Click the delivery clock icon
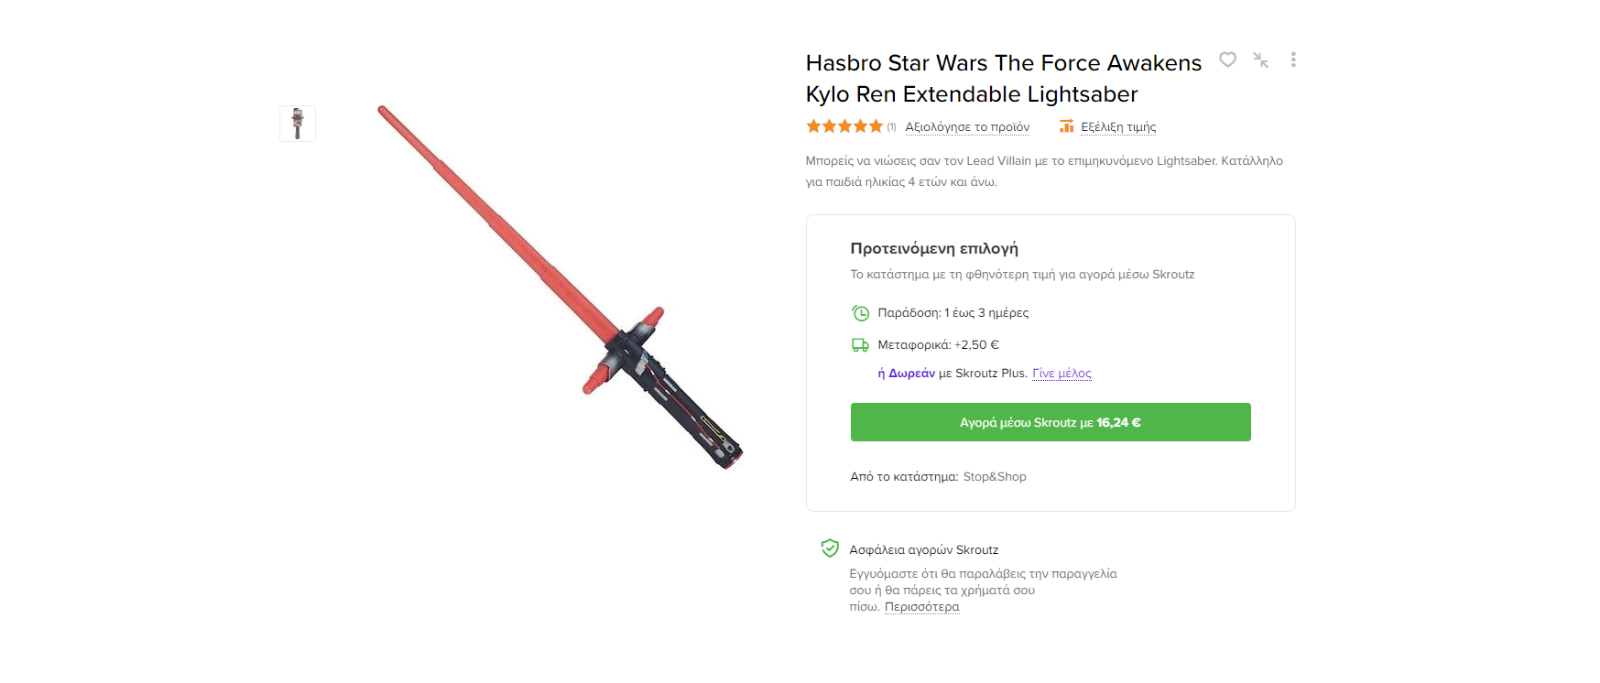1600x683 pixels. (x=860, y=313)
